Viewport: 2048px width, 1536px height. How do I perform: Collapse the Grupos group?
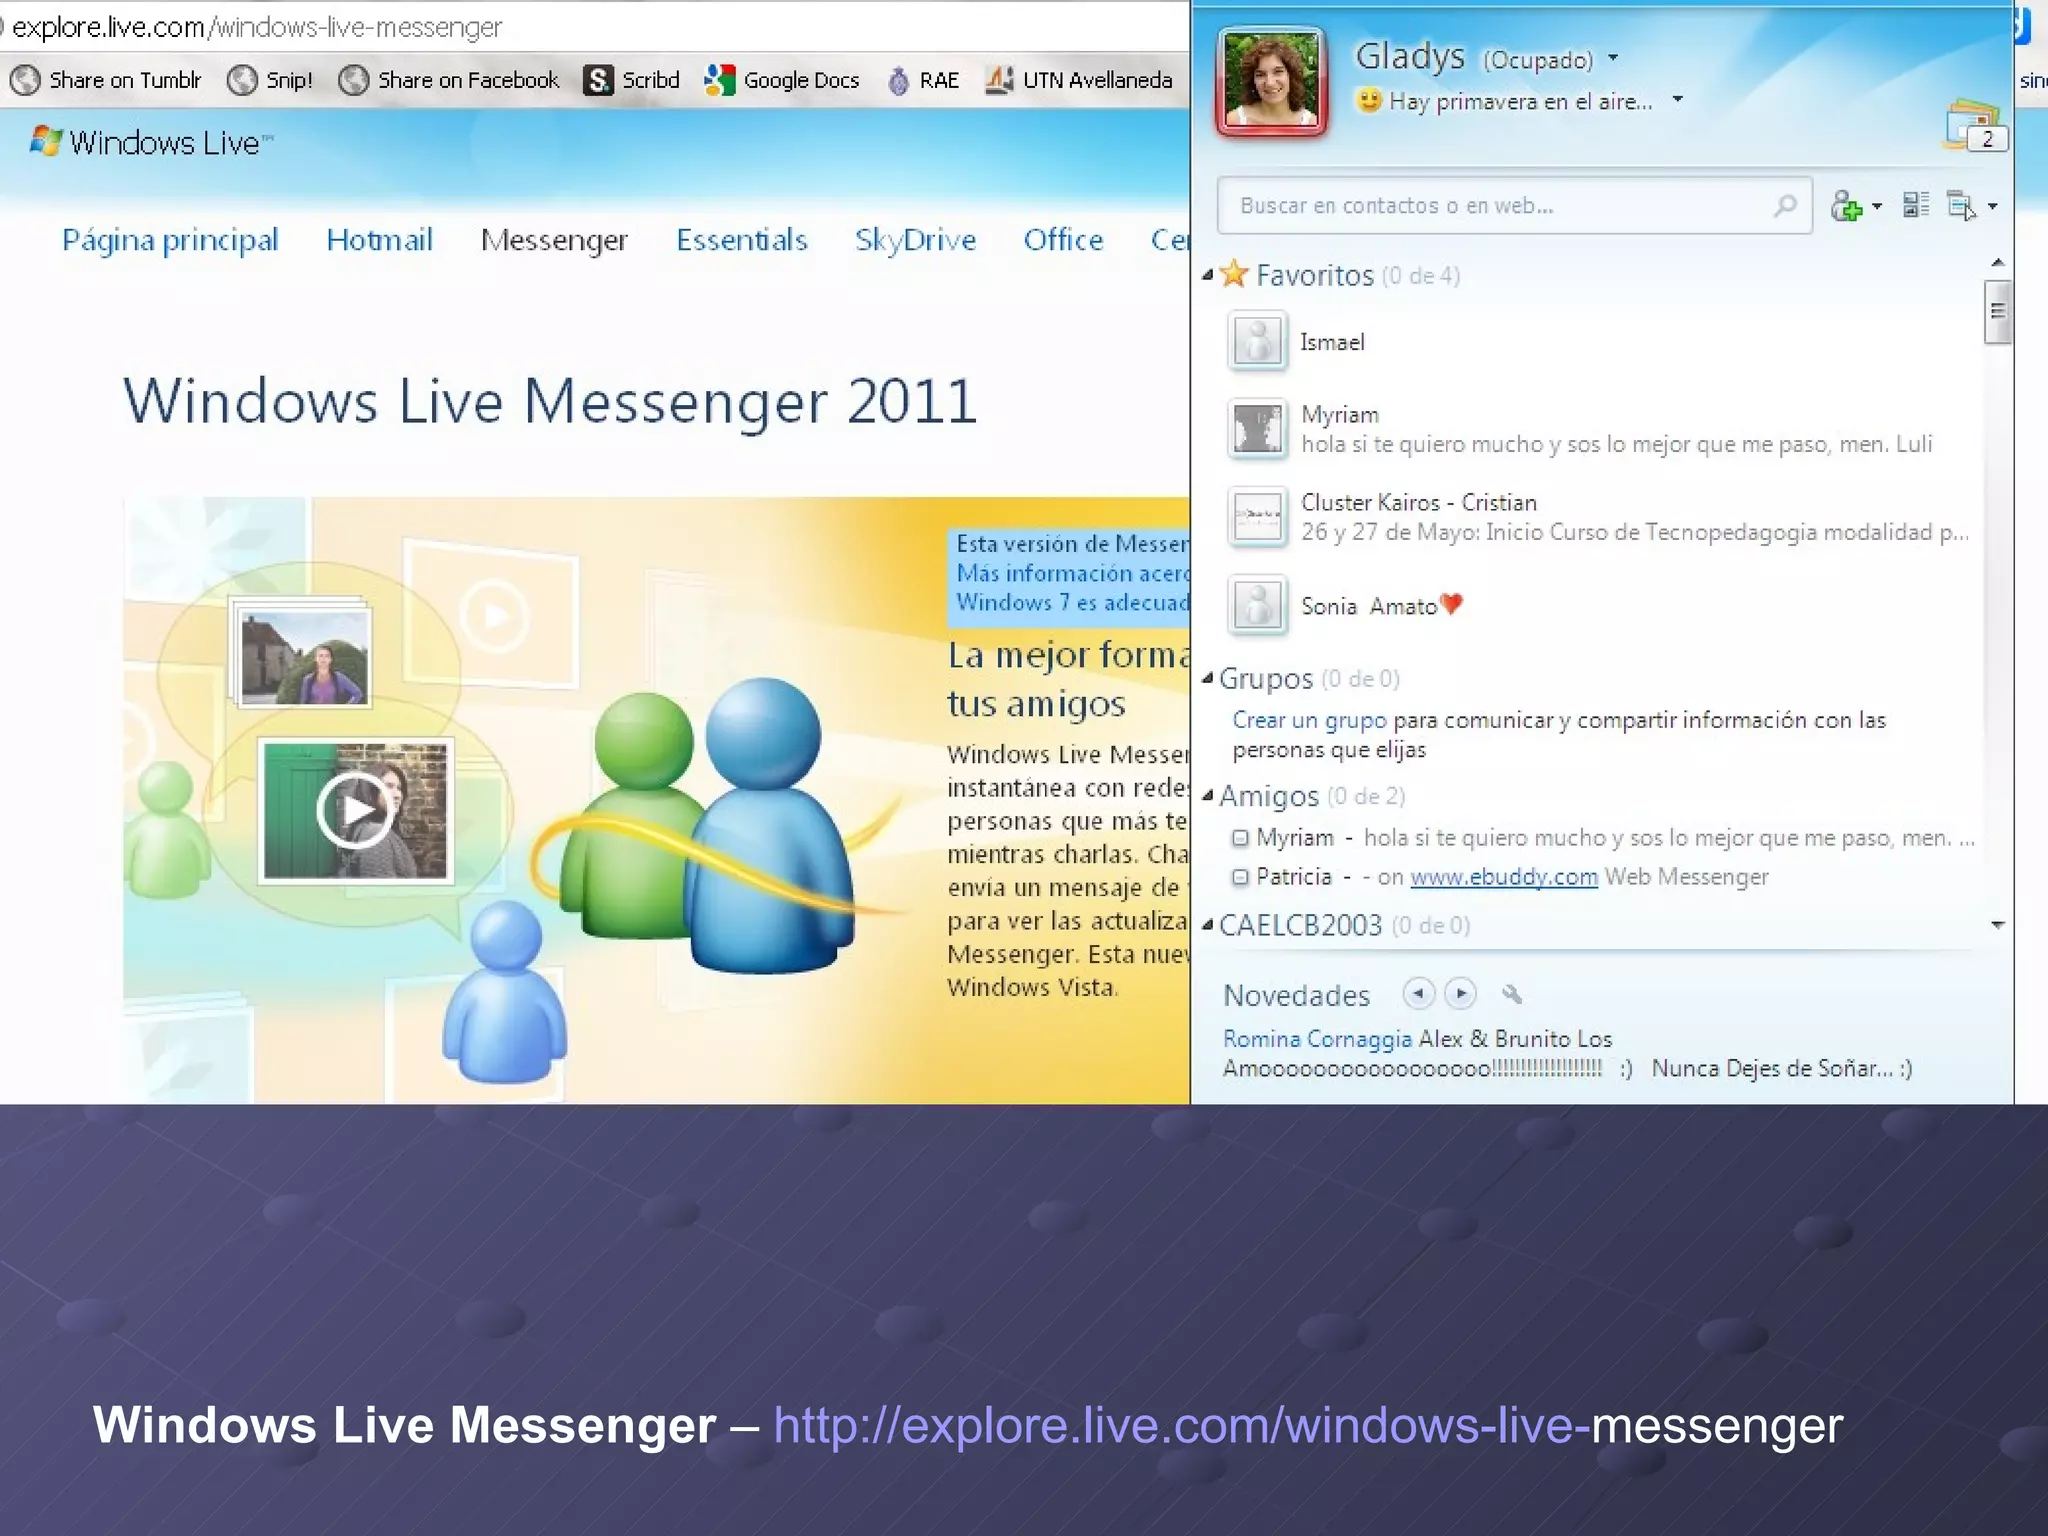(1208, 678)
